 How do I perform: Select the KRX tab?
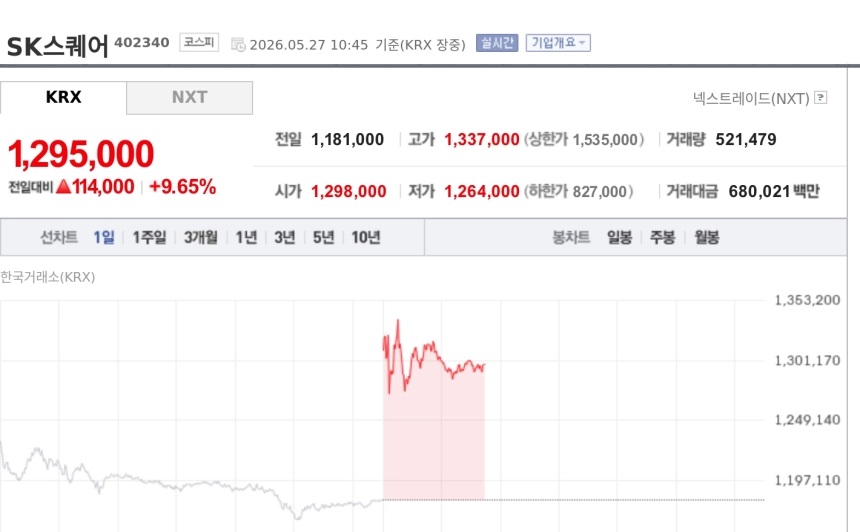tap(64, 98)
